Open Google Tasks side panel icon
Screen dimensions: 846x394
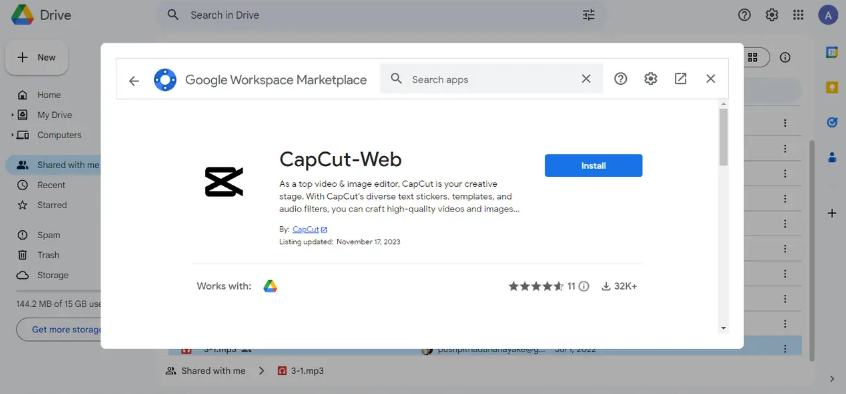tap(831, 123)
